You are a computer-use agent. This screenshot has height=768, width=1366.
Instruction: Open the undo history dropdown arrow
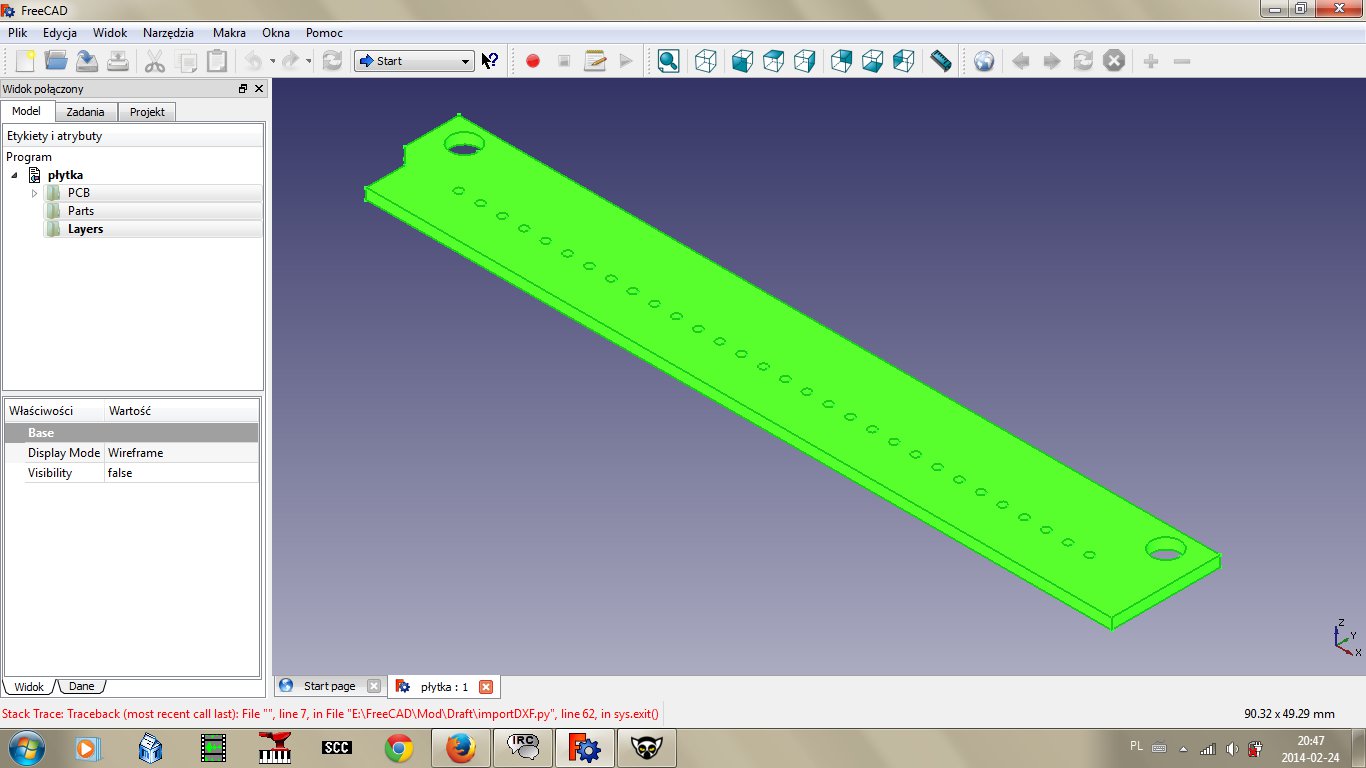(272, 61)
